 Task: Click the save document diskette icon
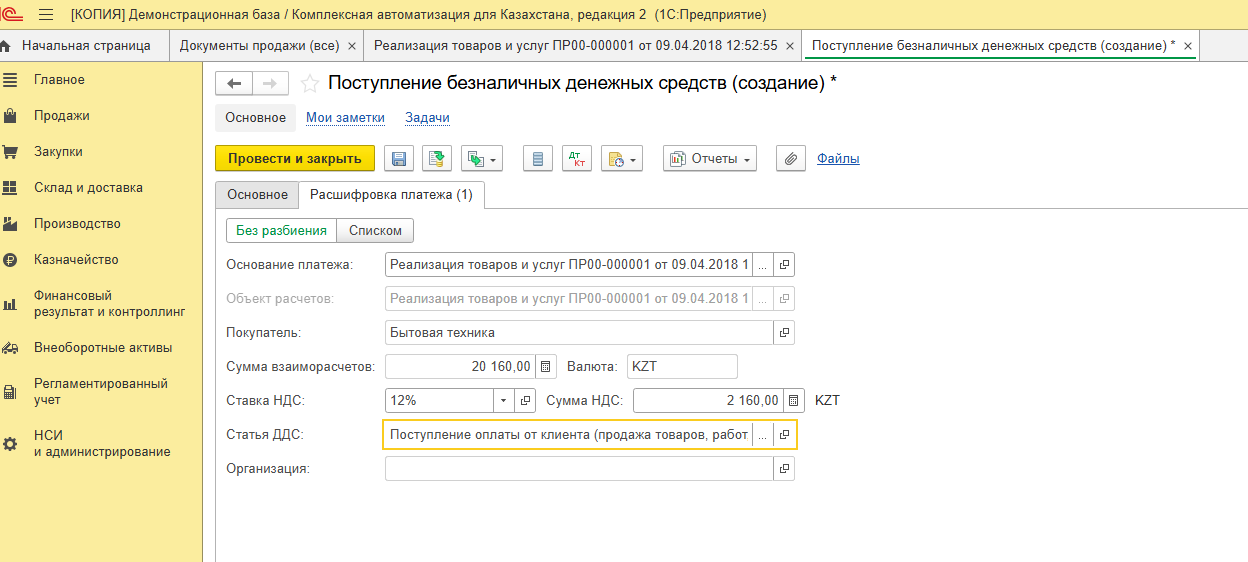pyautogui.click(x=399, y=159)
